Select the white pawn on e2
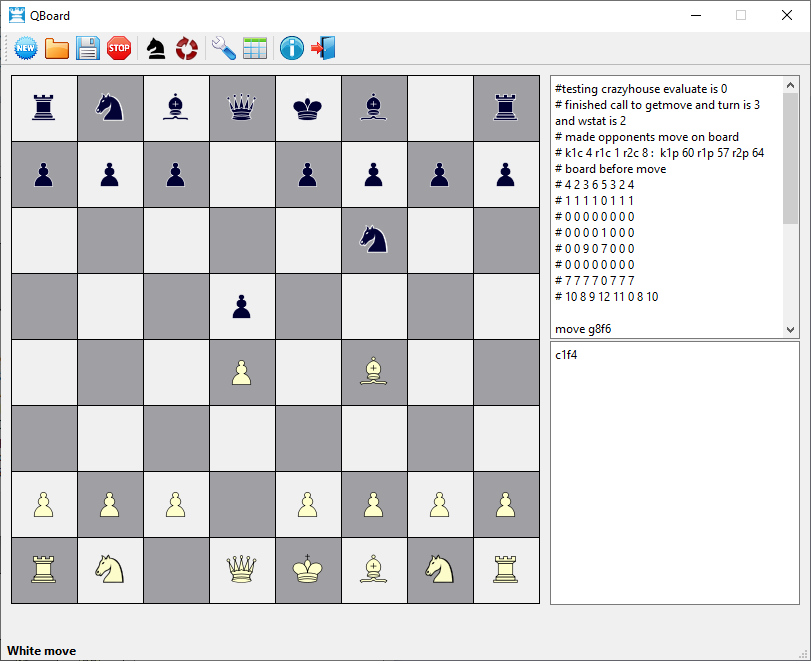Viewport: 811px width, 661px height. point(308,504)
